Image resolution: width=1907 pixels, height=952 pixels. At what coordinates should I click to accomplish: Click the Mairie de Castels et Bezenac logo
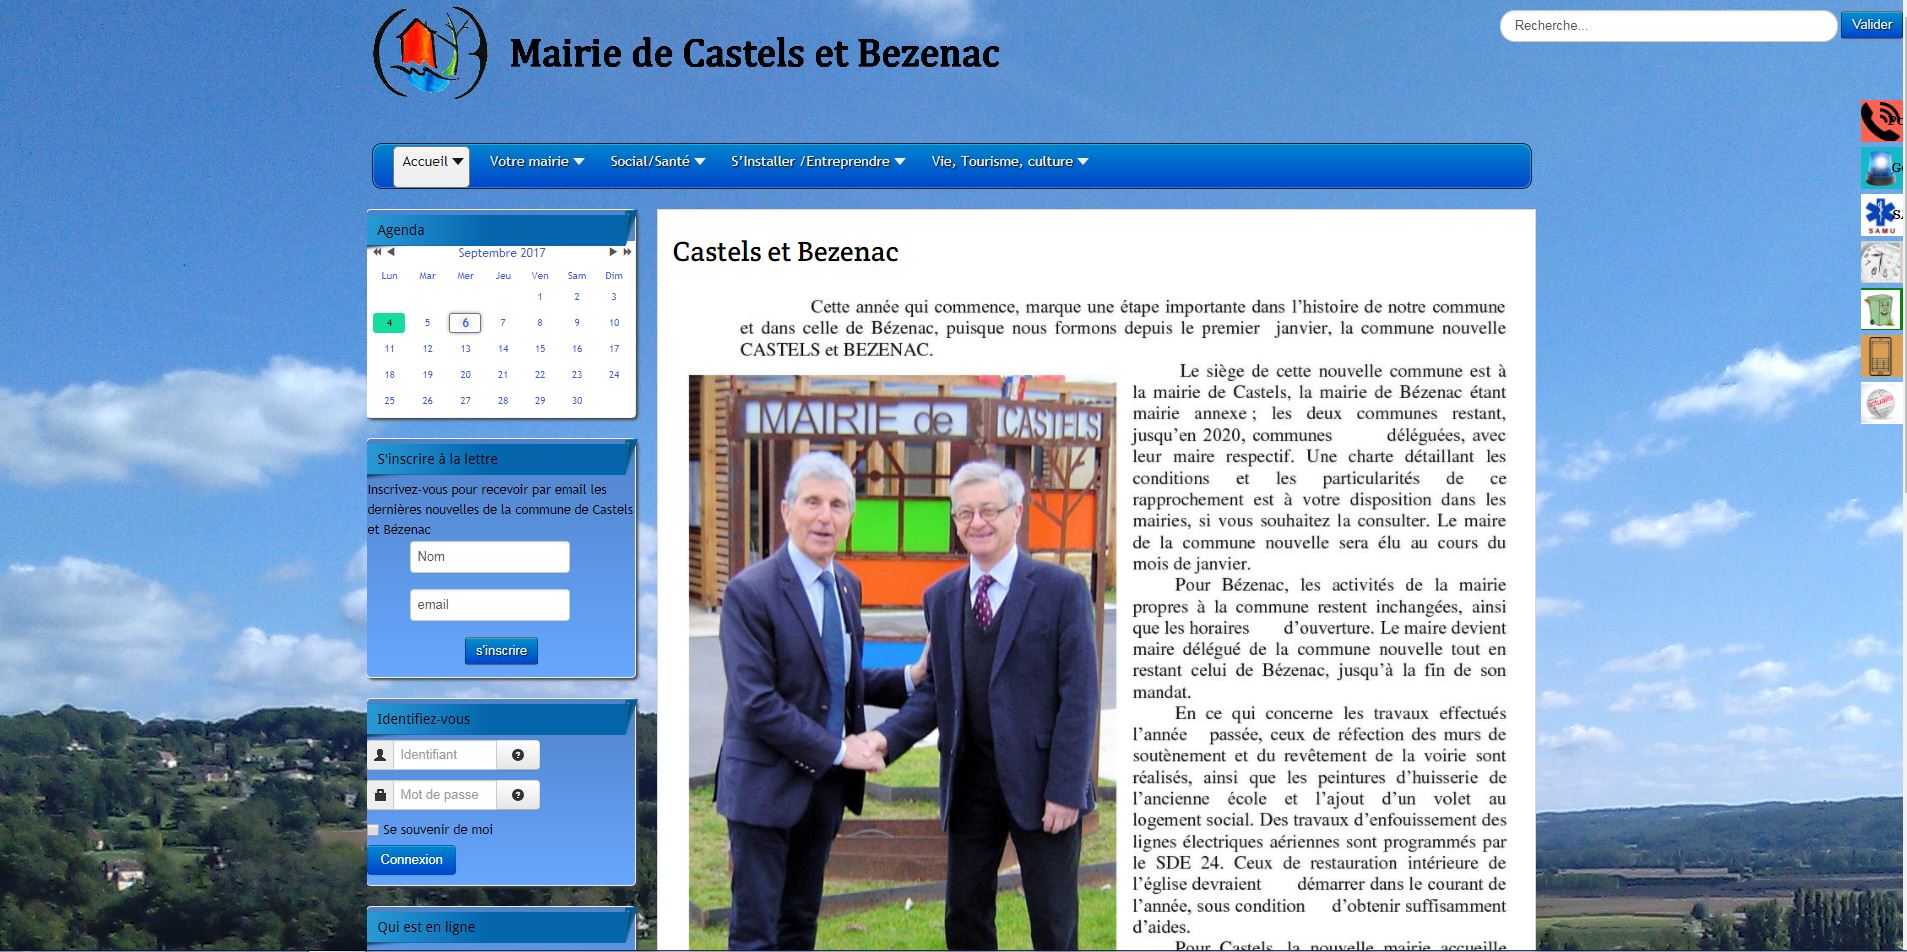[x=430, y=54]
